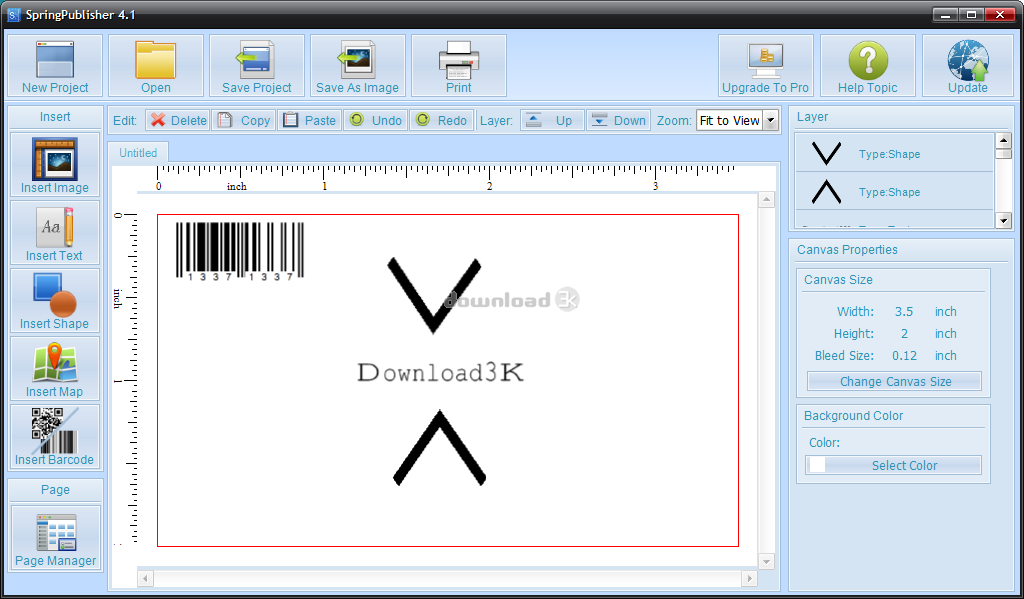The image size is (1024, 599).
Task: Click canvas vertical scrollbar up arrow
Action: coord(767,200)
